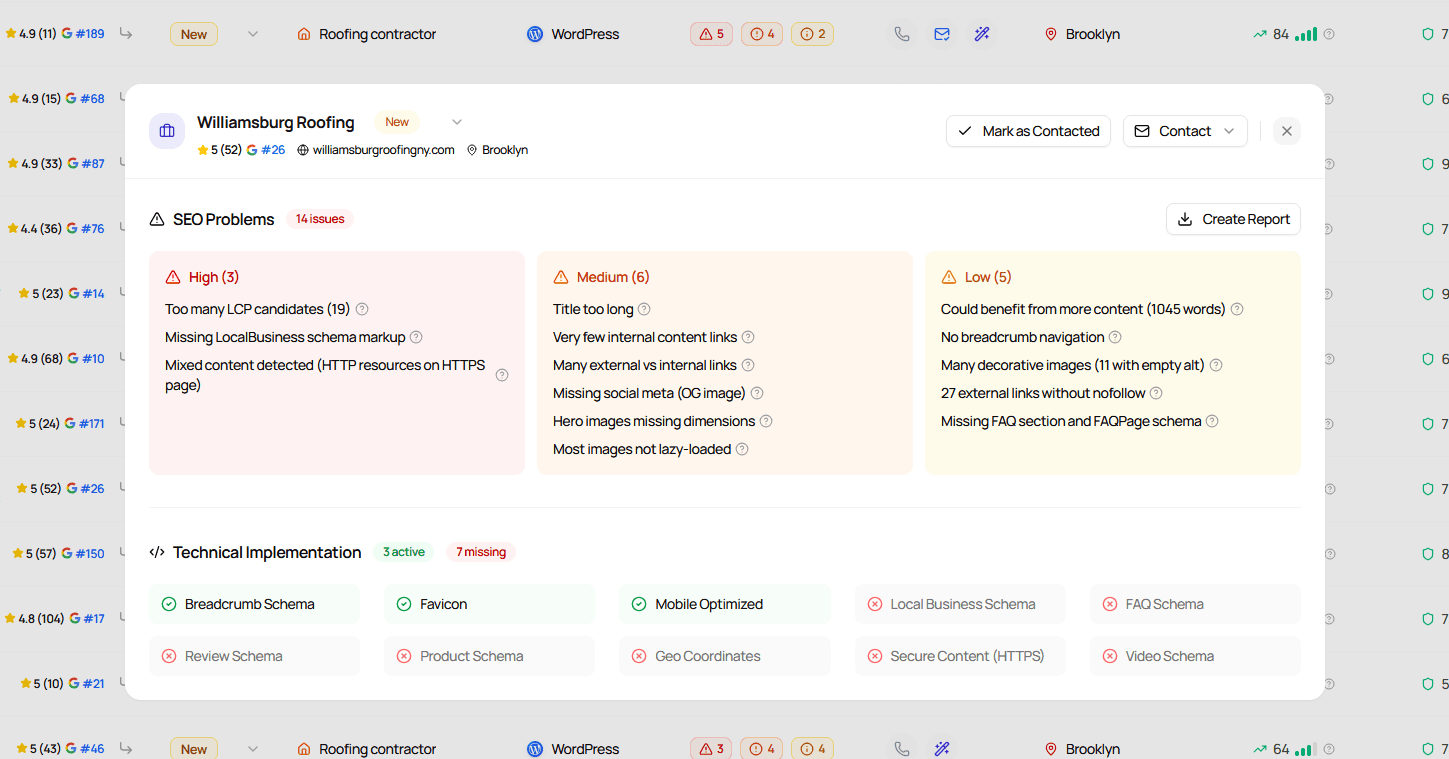The width and height of the screenshot is (1449, 759).
Task: Click the Mark as Contacted button
Action: 1028,130
